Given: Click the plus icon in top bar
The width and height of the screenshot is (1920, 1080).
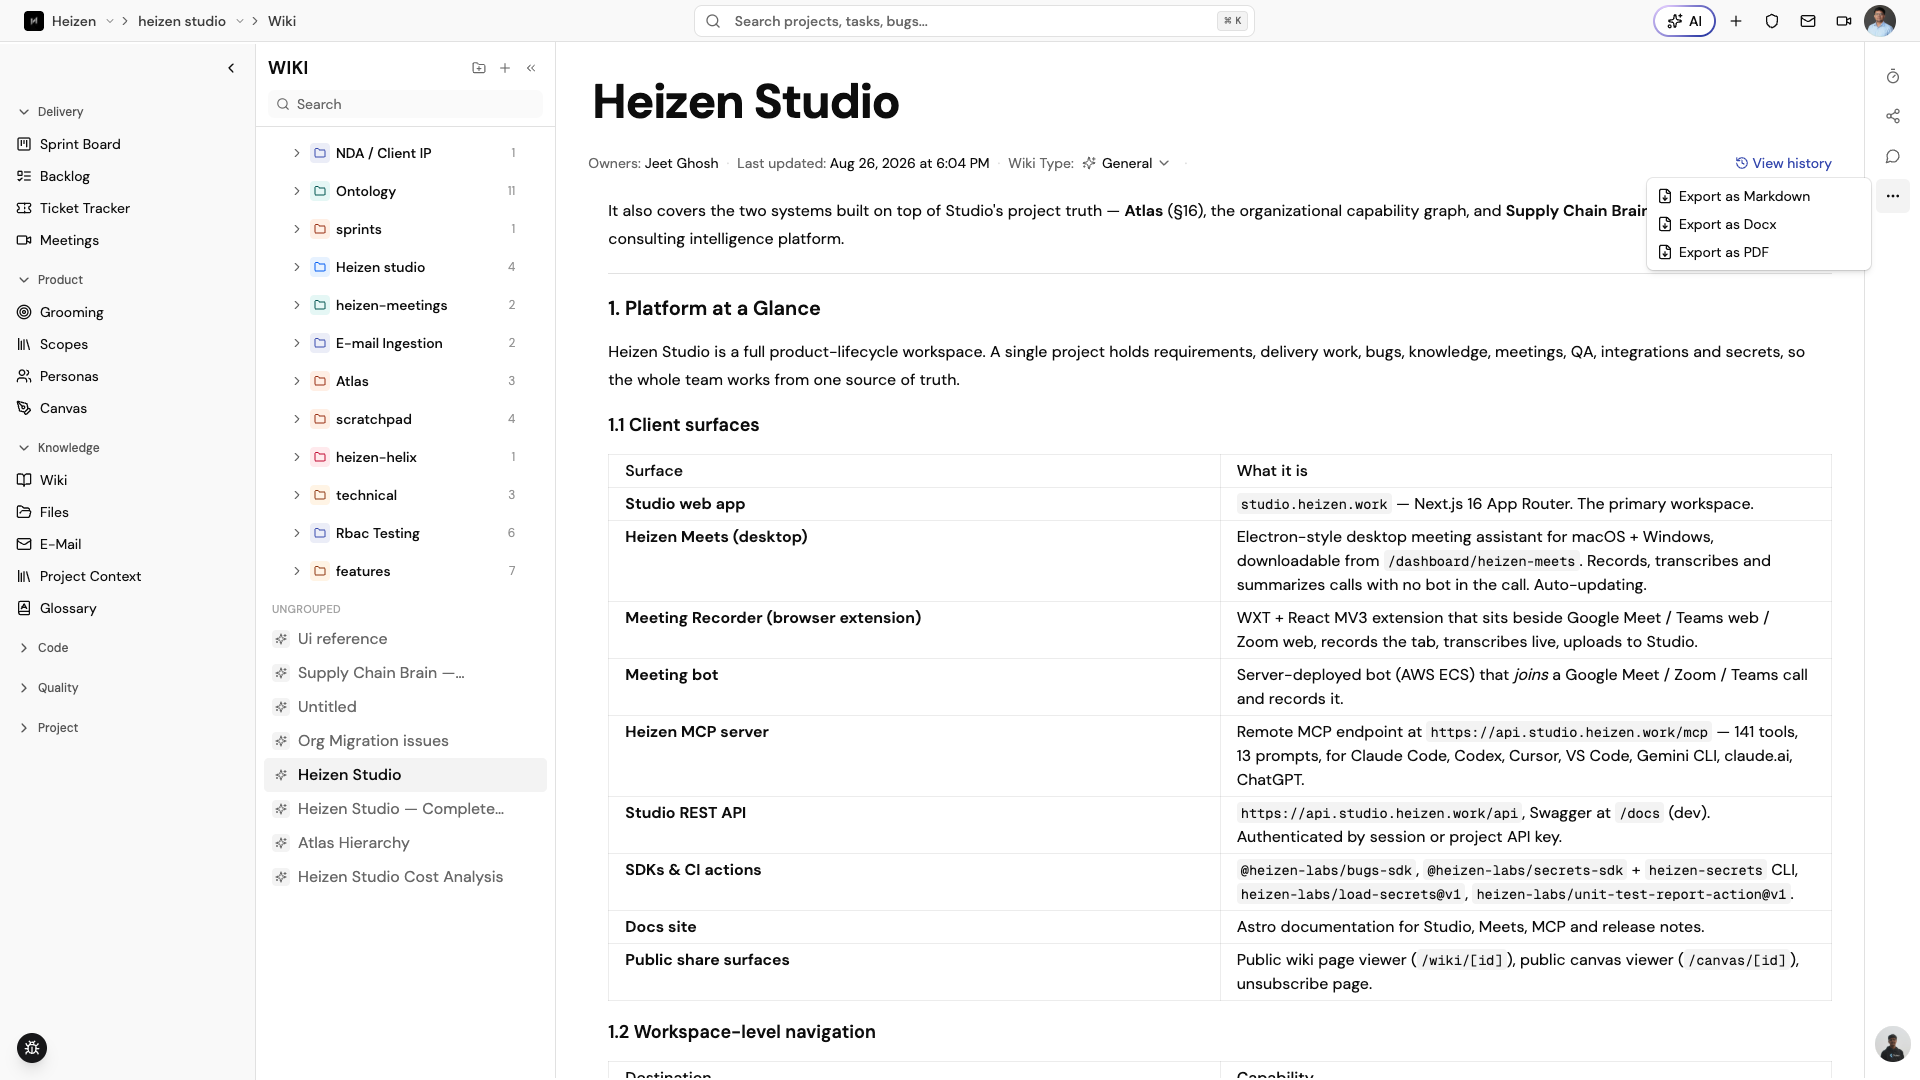Looking at the screenshot, I should [x=1736, y=21].
